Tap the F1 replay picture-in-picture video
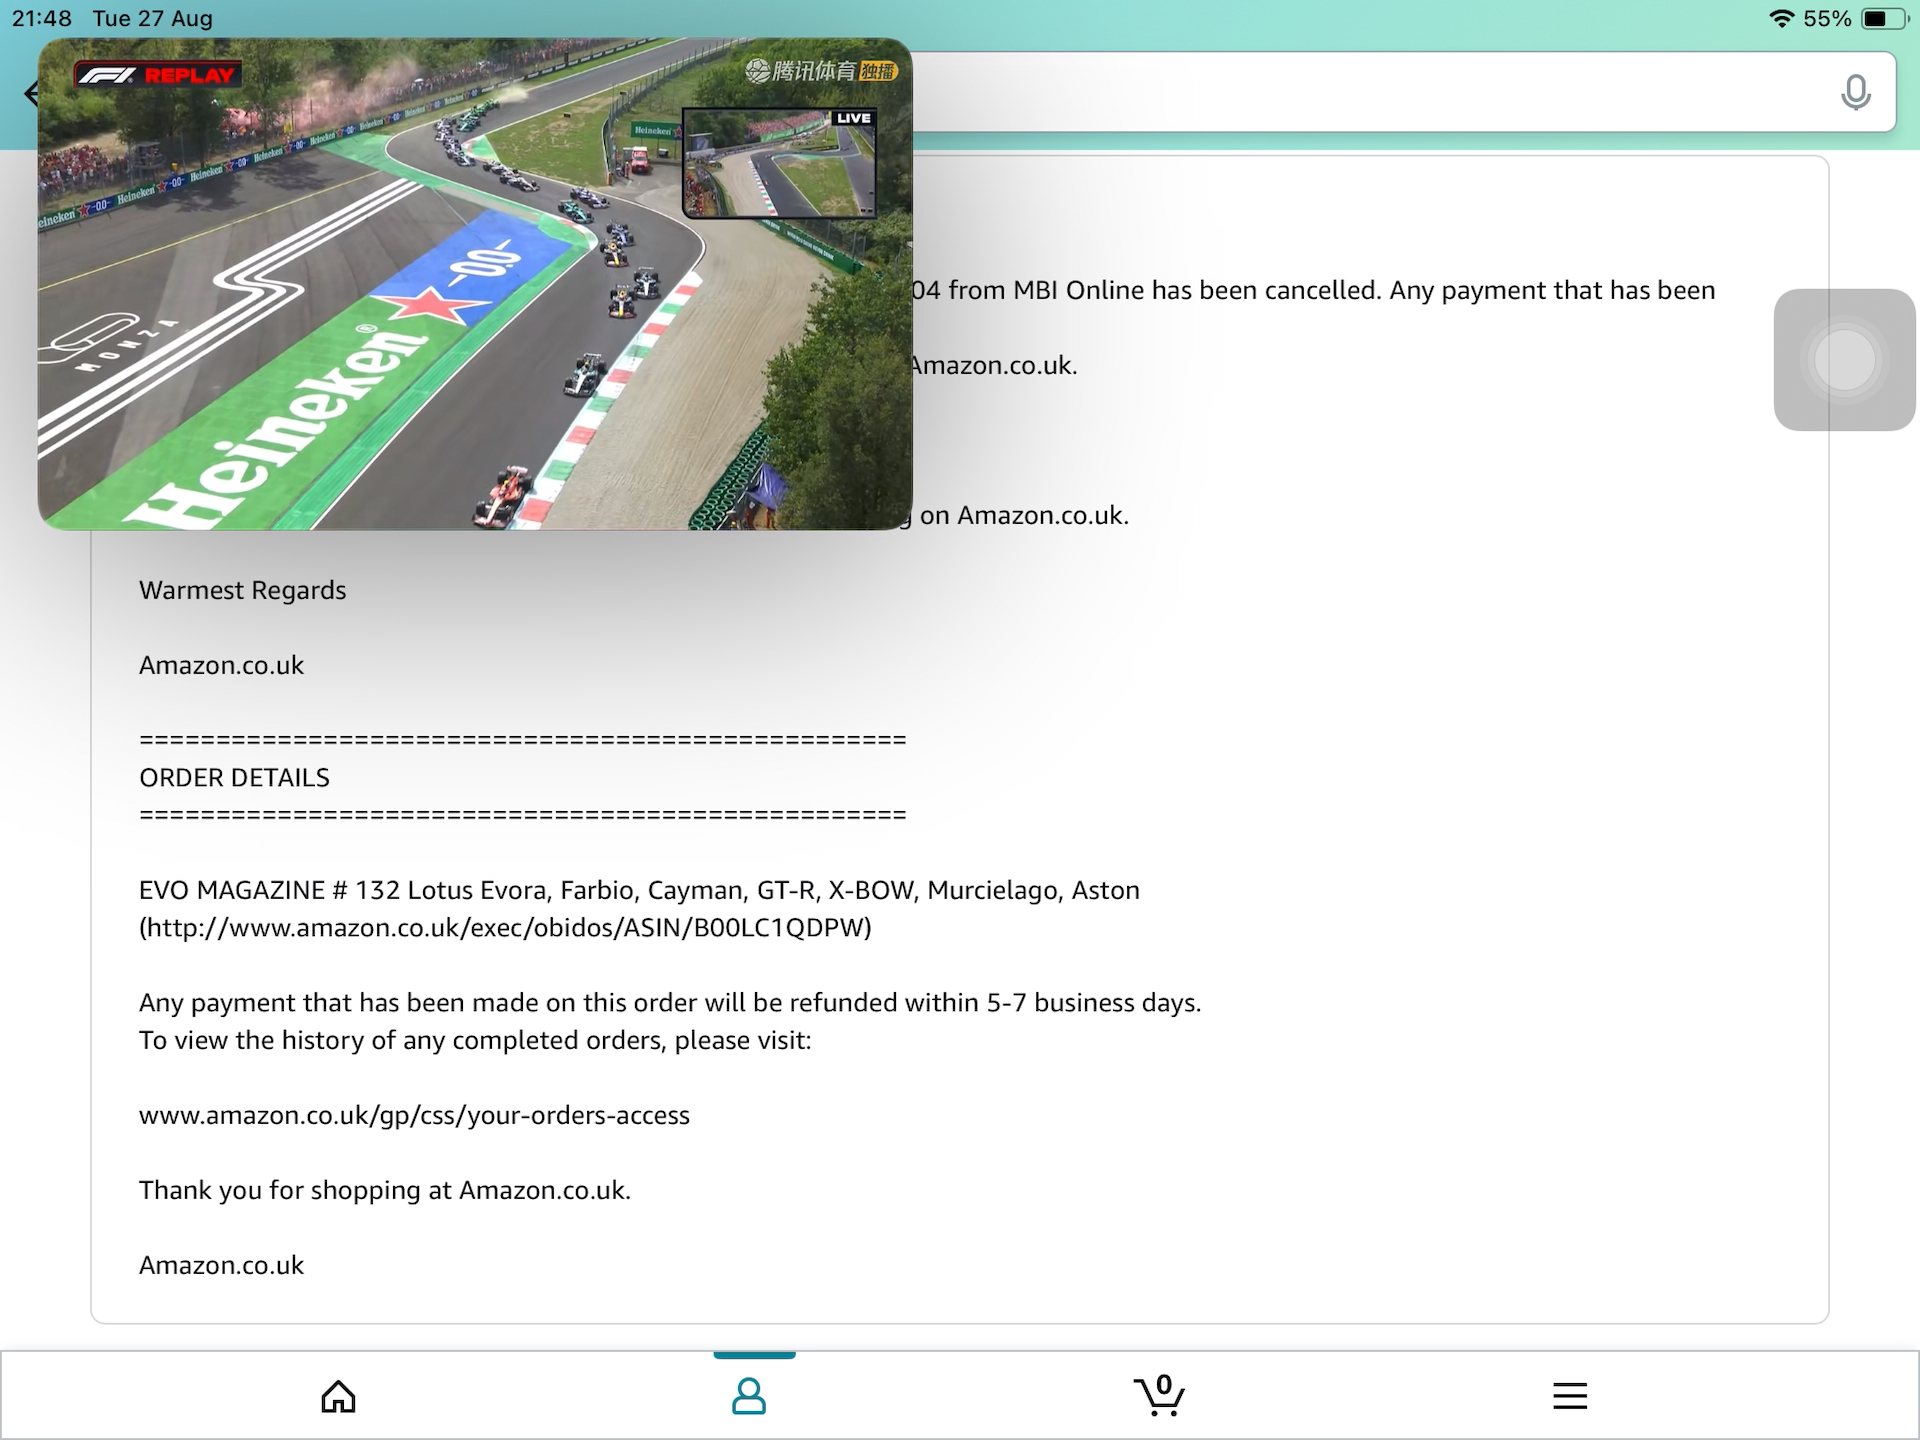The height and width of the screenshot is (1440, 1920). tap(475, 284)
